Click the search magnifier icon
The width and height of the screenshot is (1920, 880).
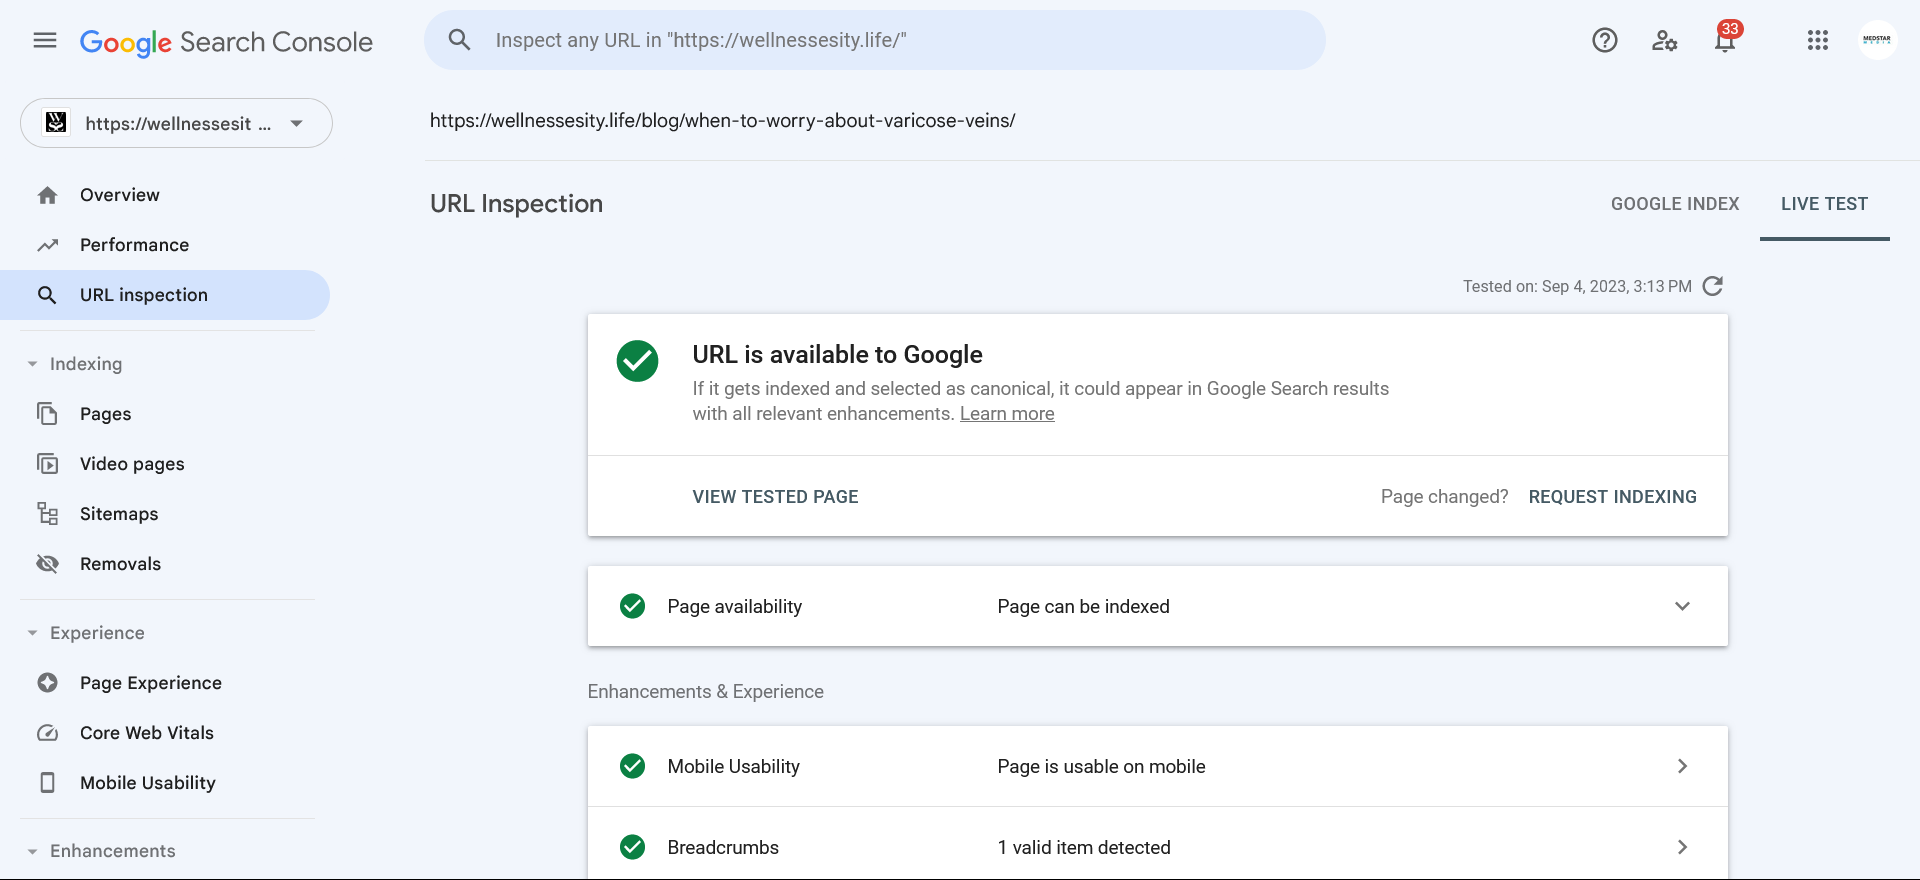459,40
